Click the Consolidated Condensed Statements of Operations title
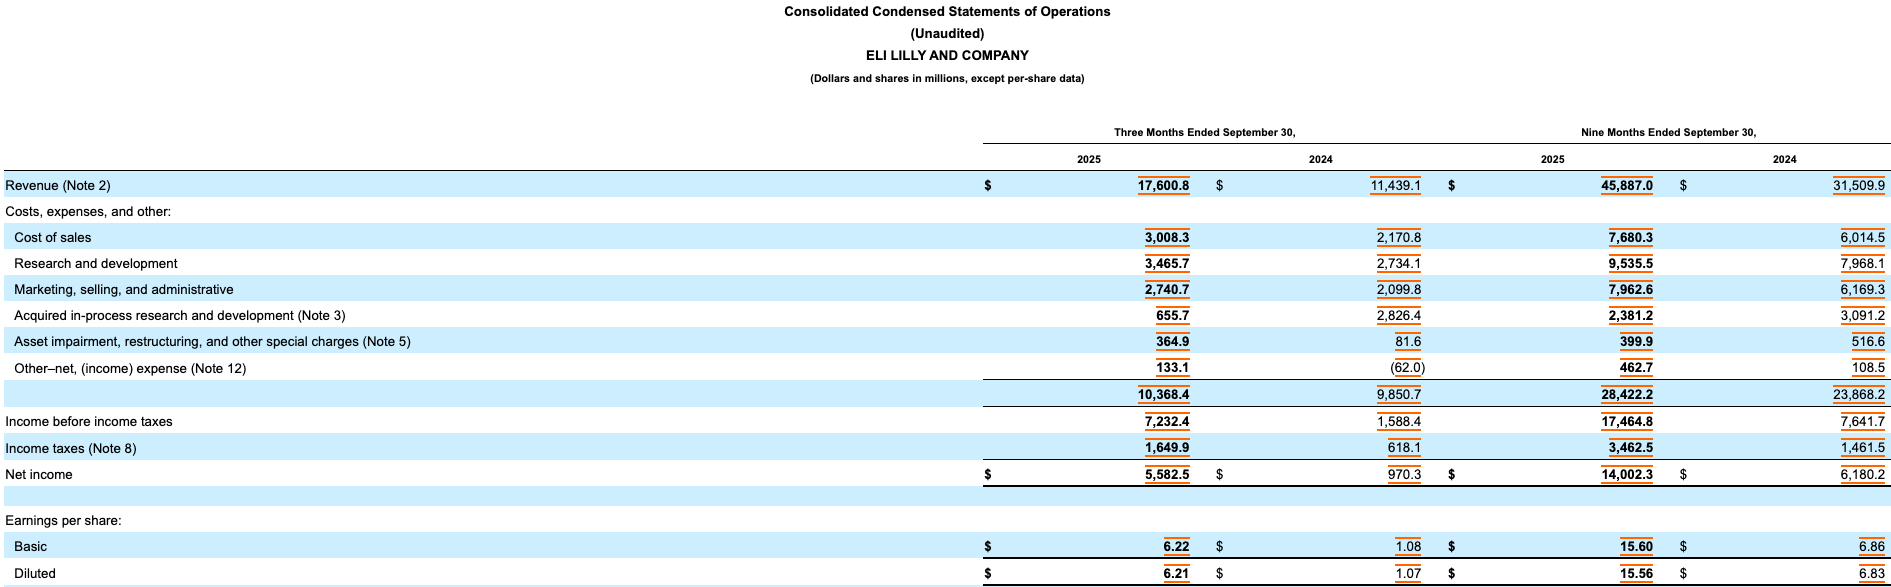The image size is (1891, 587). (946, 12)
